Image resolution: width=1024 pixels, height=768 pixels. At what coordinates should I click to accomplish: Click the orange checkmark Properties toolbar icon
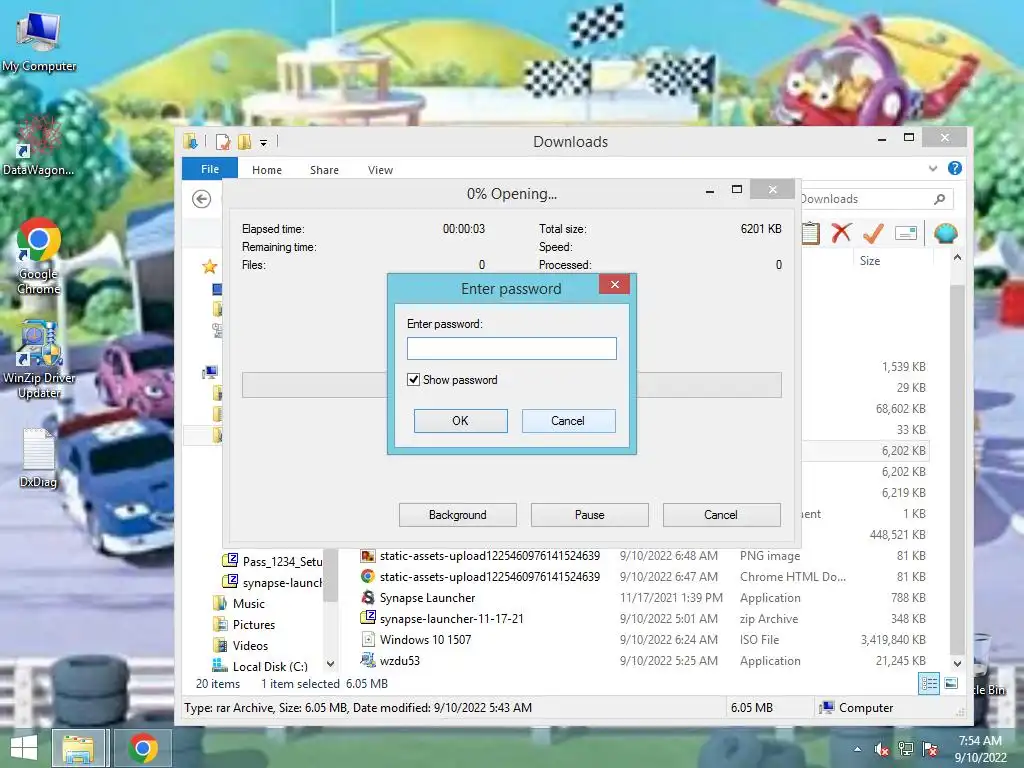pos(873,232)
